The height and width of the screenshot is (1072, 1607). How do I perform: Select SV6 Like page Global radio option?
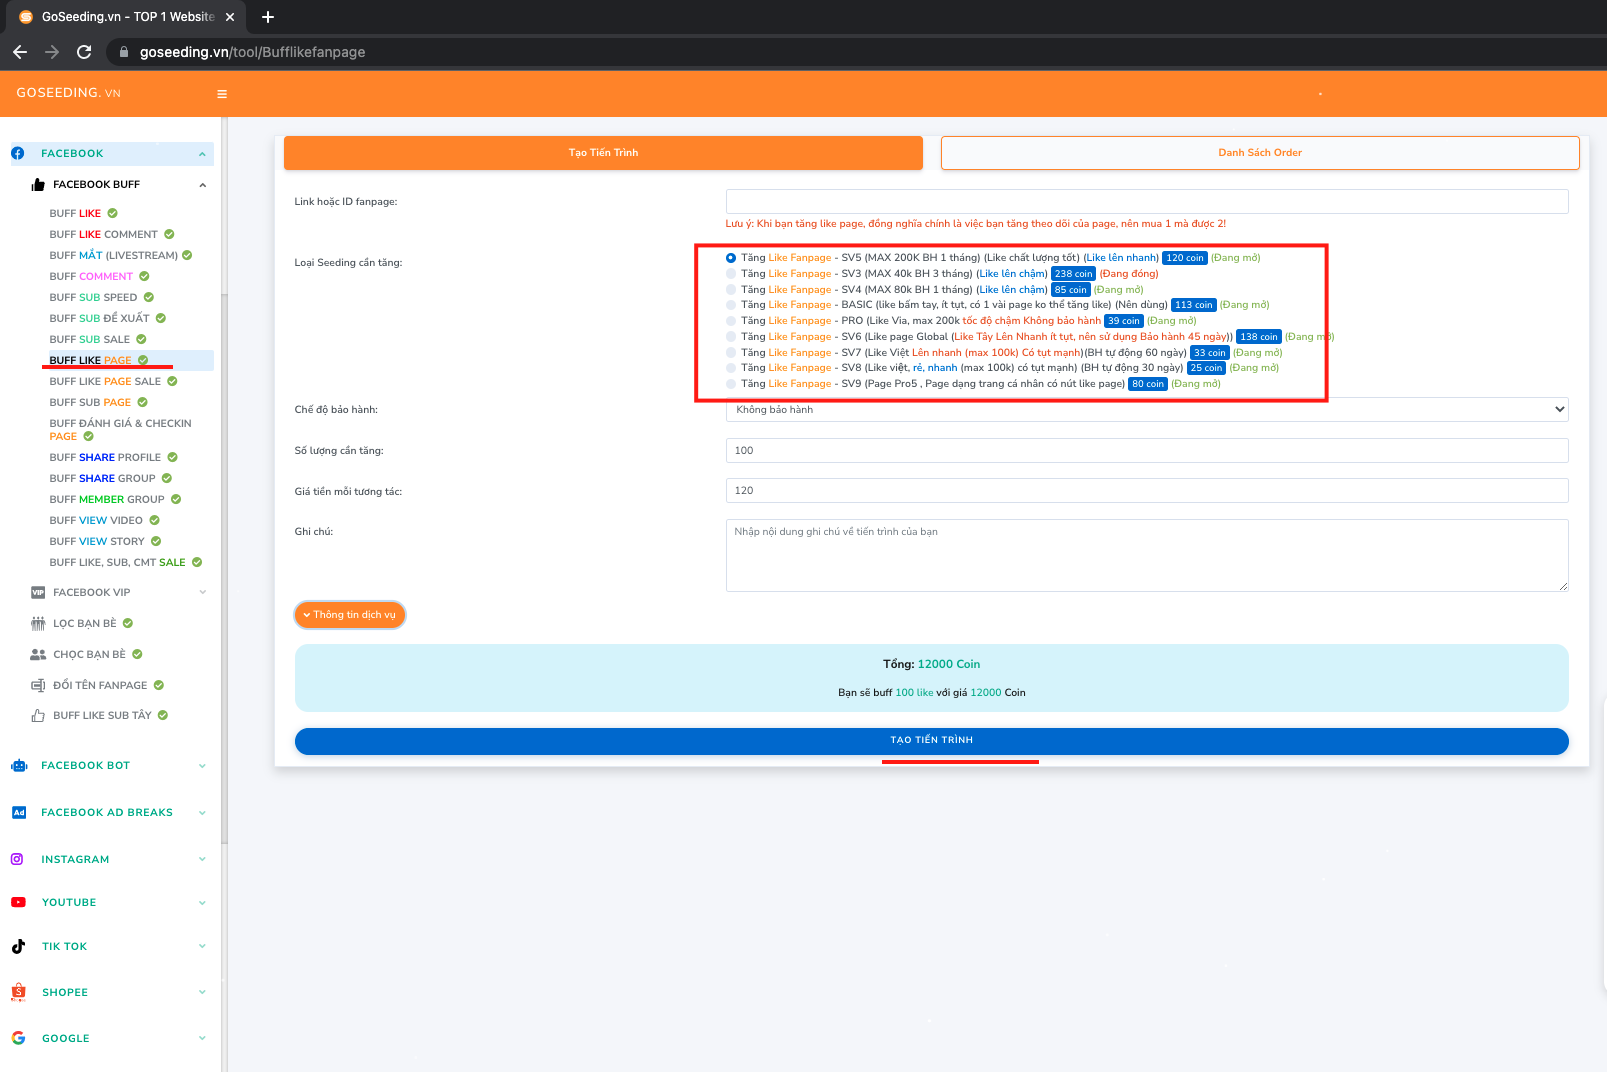(731, 337)
